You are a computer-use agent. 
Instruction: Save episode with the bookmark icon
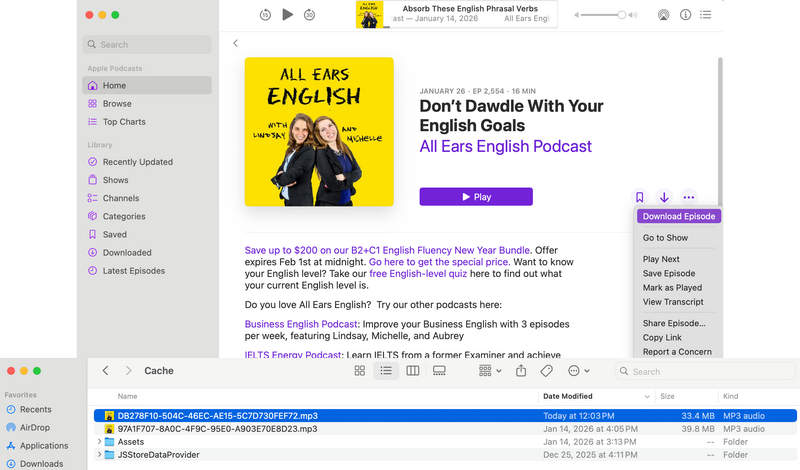pos(639,197)
